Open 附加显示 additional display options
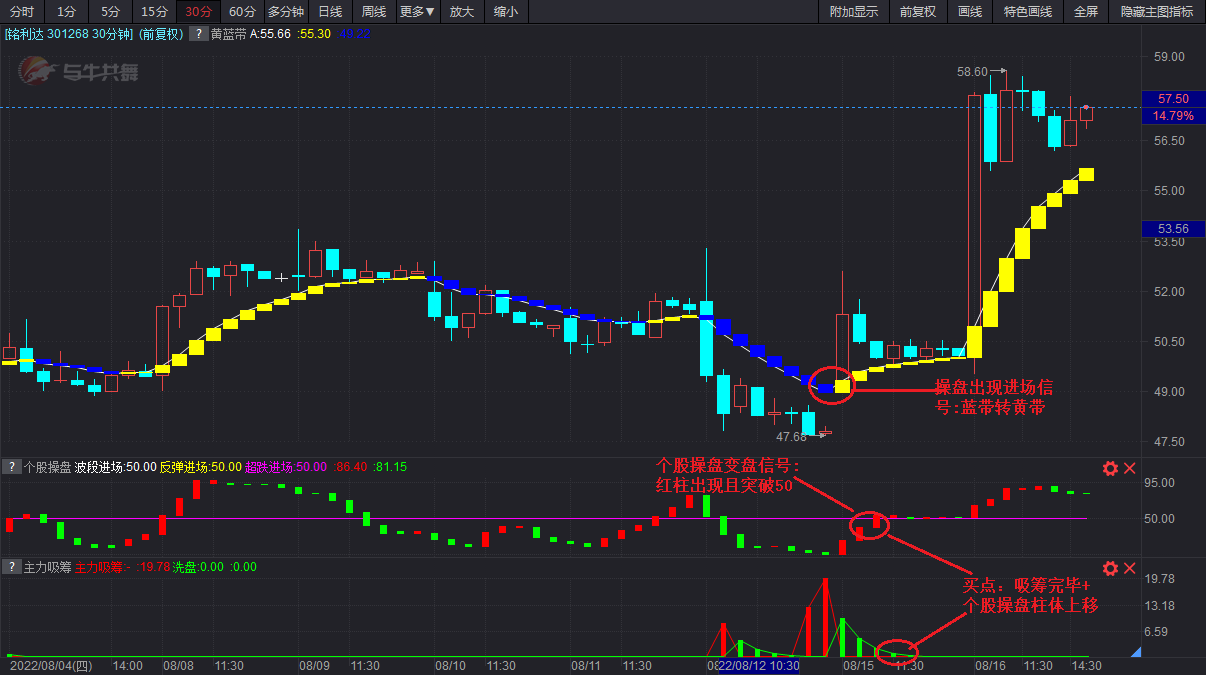Screen dimensions: 1206x675 854,12
